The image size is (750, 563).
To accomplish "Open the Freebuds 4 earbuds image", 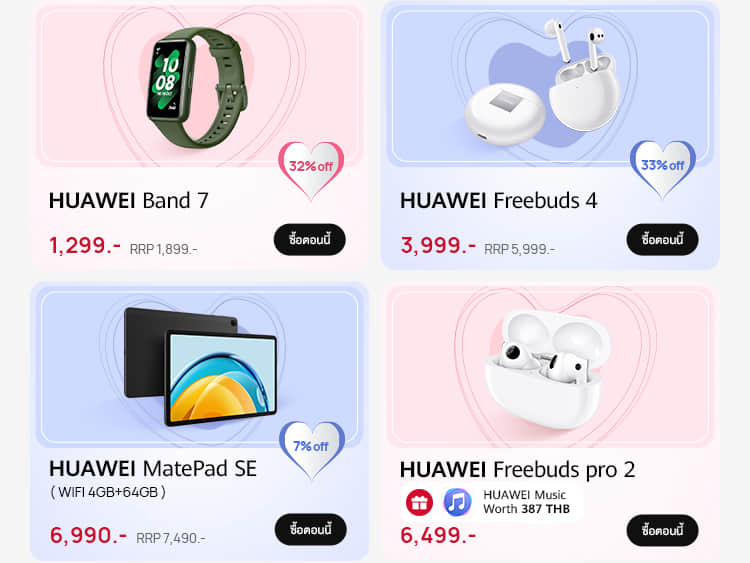I will pyautogui.click(x=543, y=81).
